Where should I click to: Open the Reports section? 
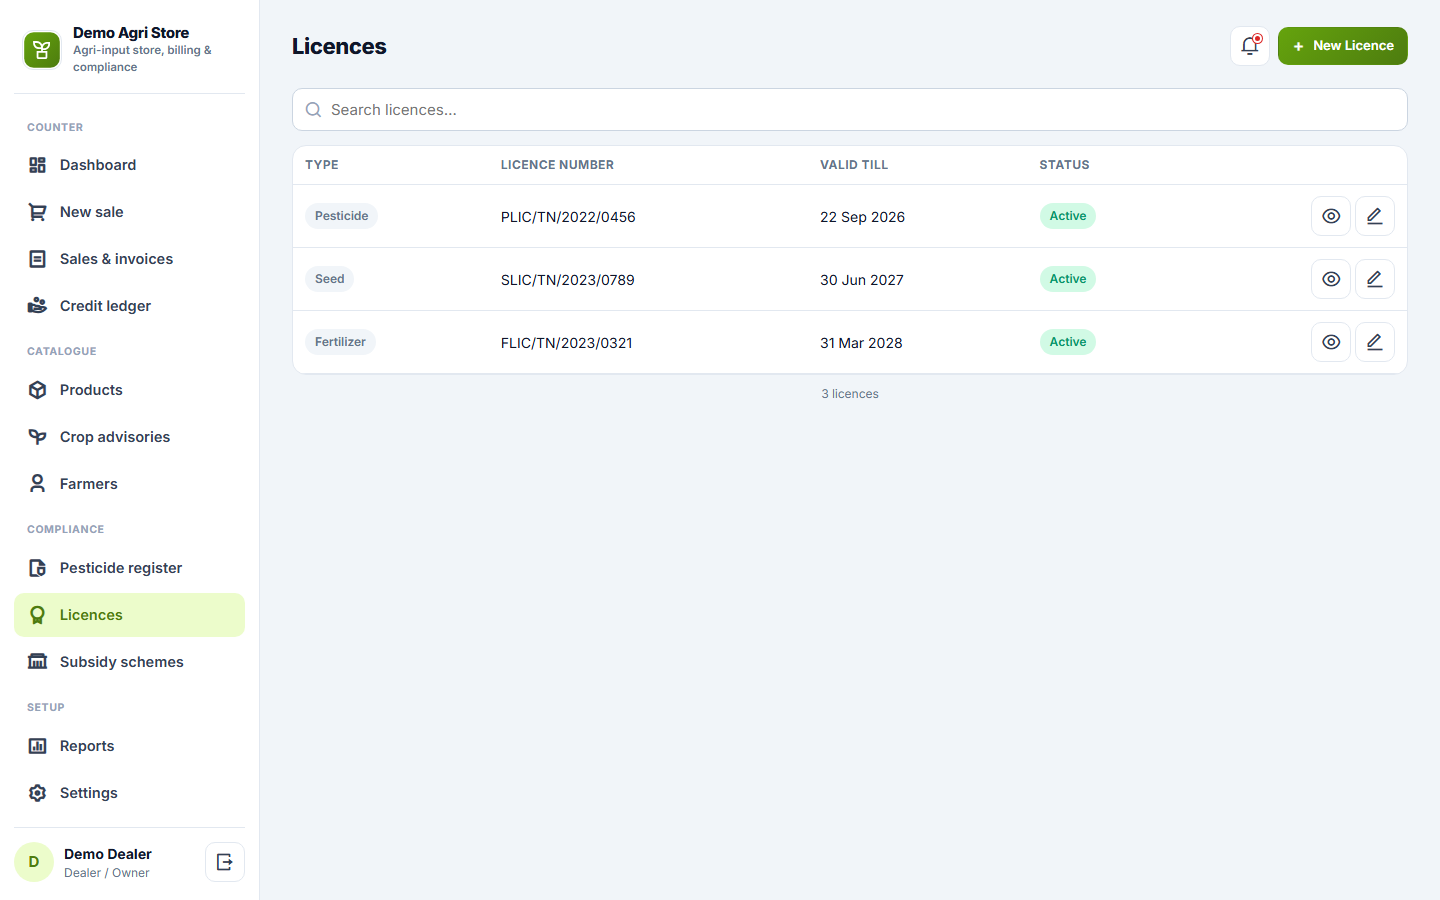(129, 746)
